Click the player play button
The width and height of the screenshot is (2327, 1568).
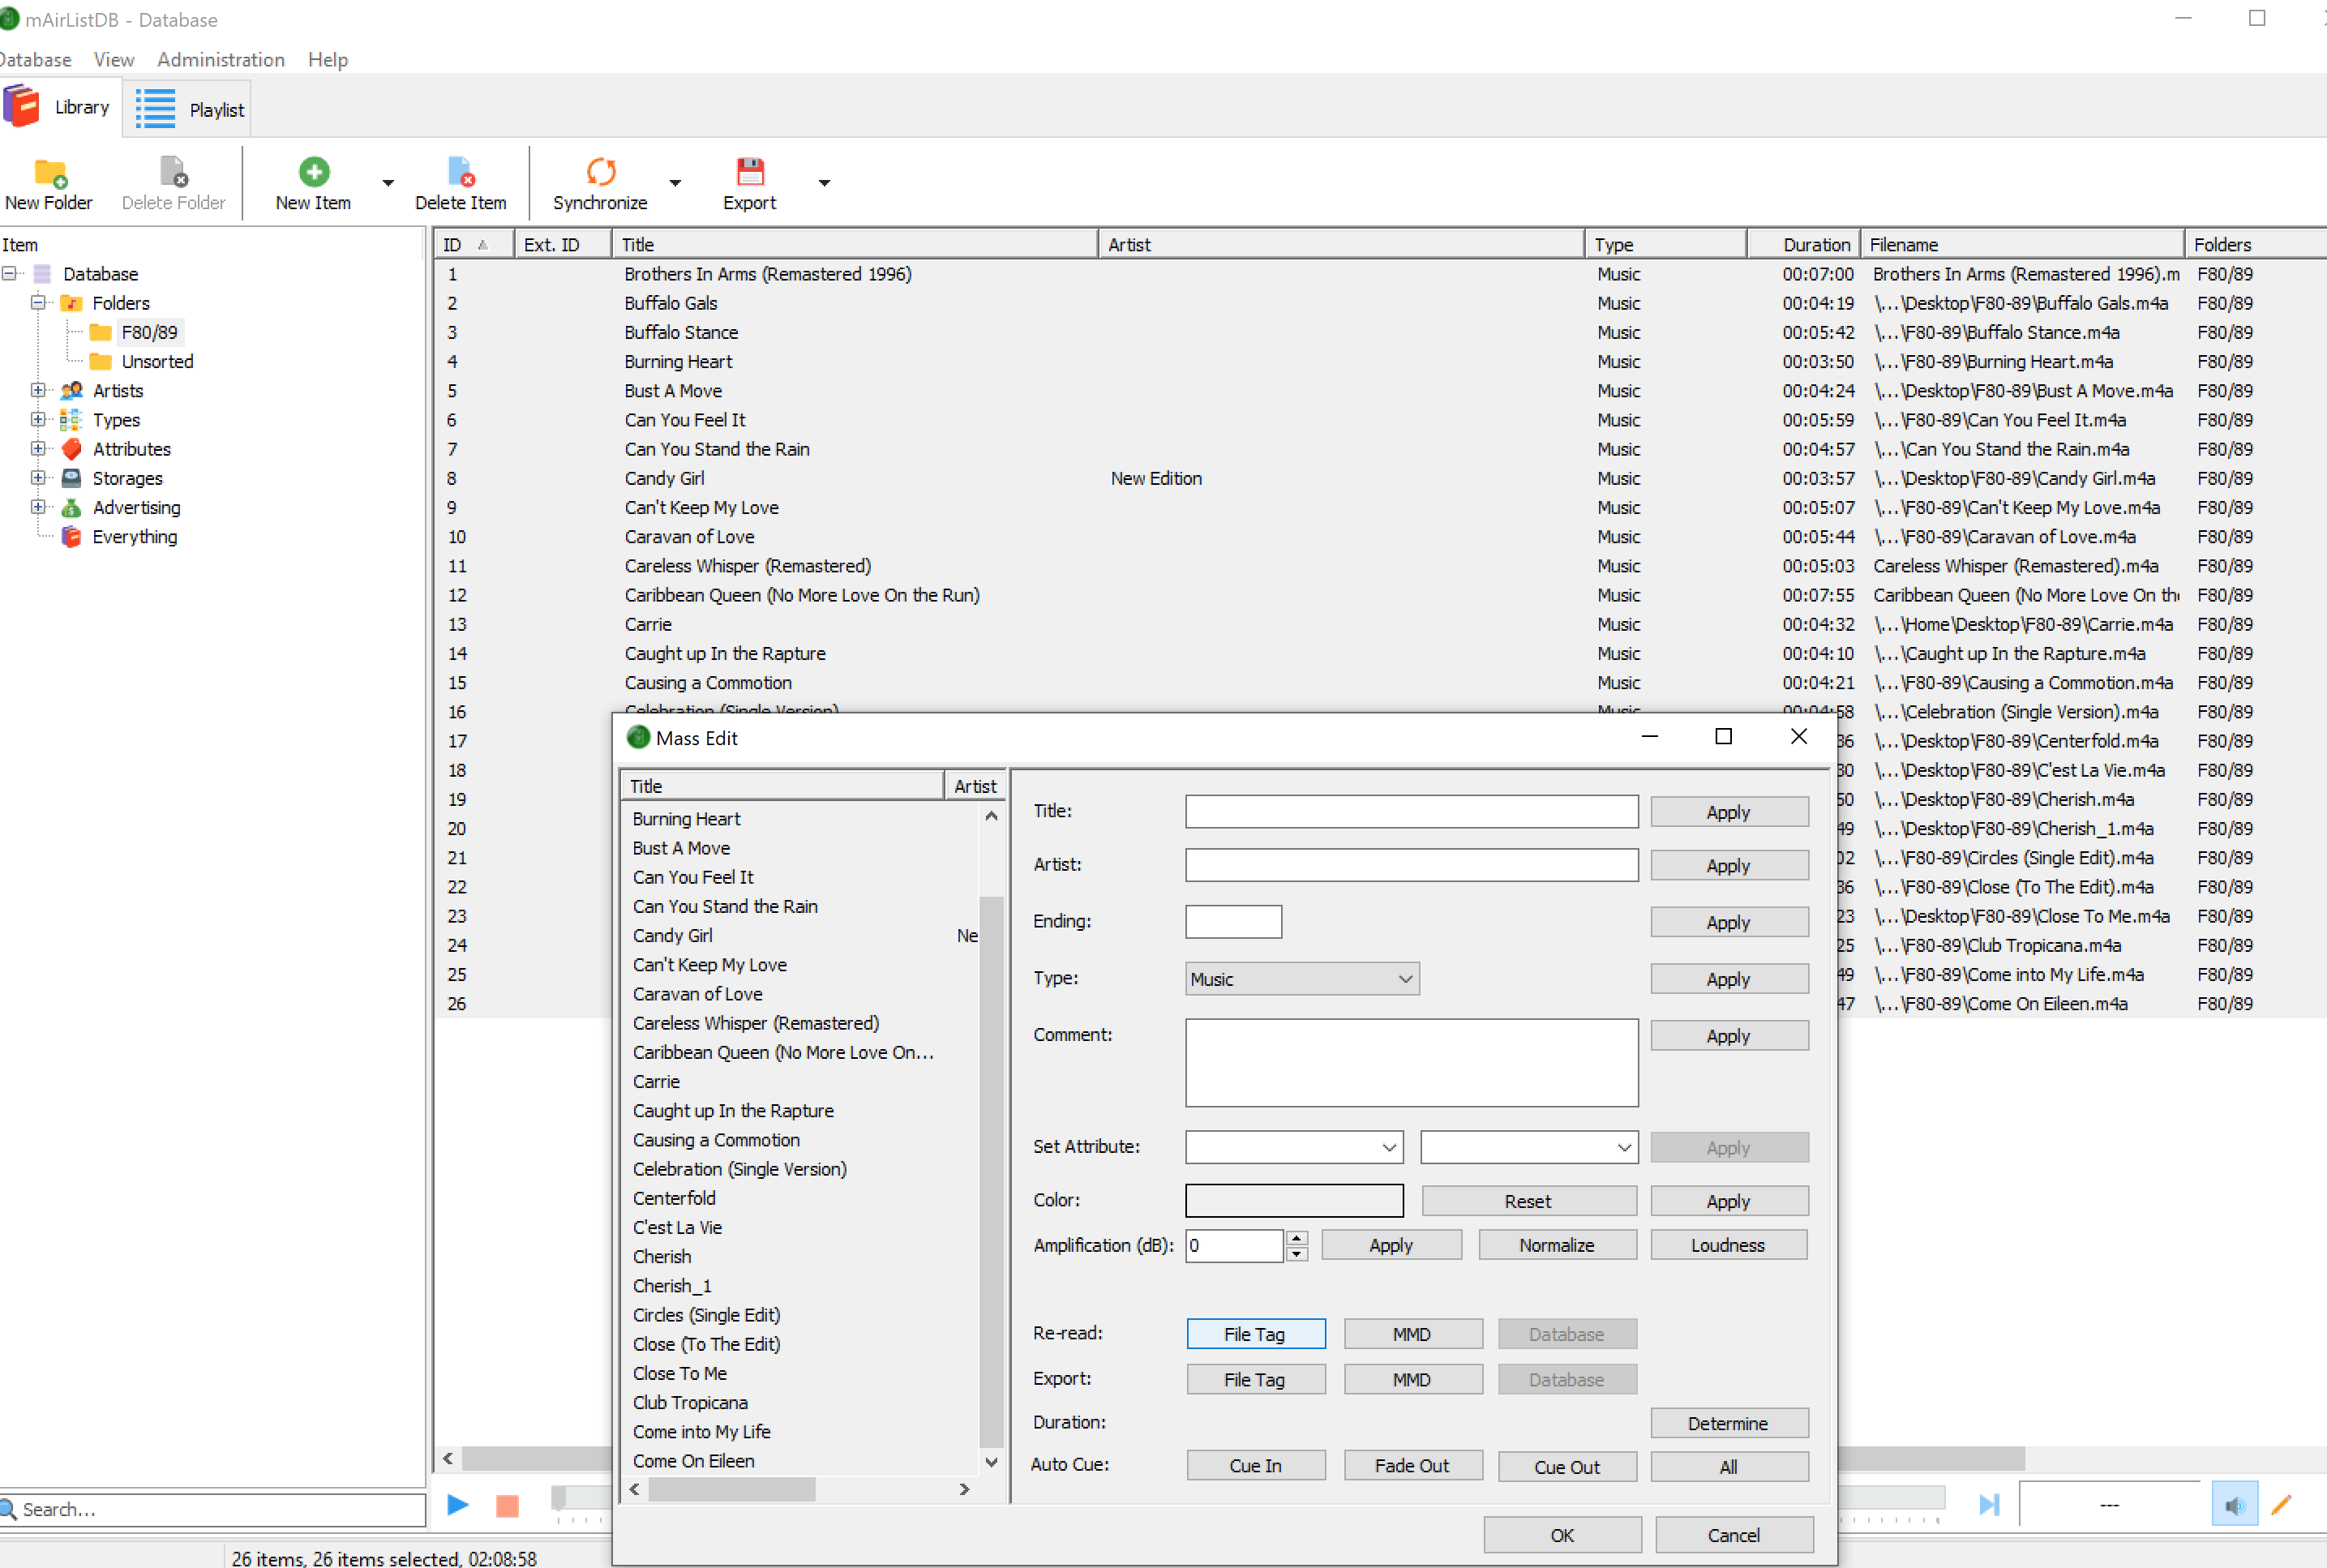(x=458, y=1504)
